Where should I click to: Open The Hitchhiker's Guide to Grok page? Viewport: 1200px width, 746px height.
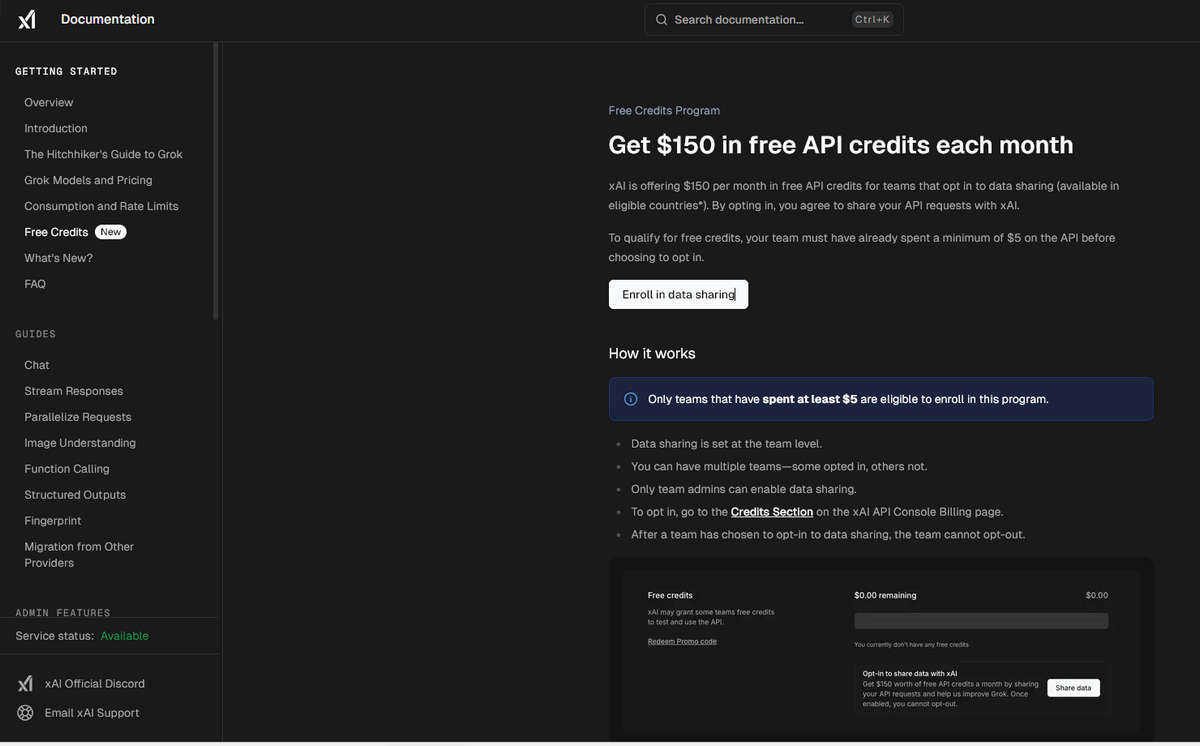[104, 155]
